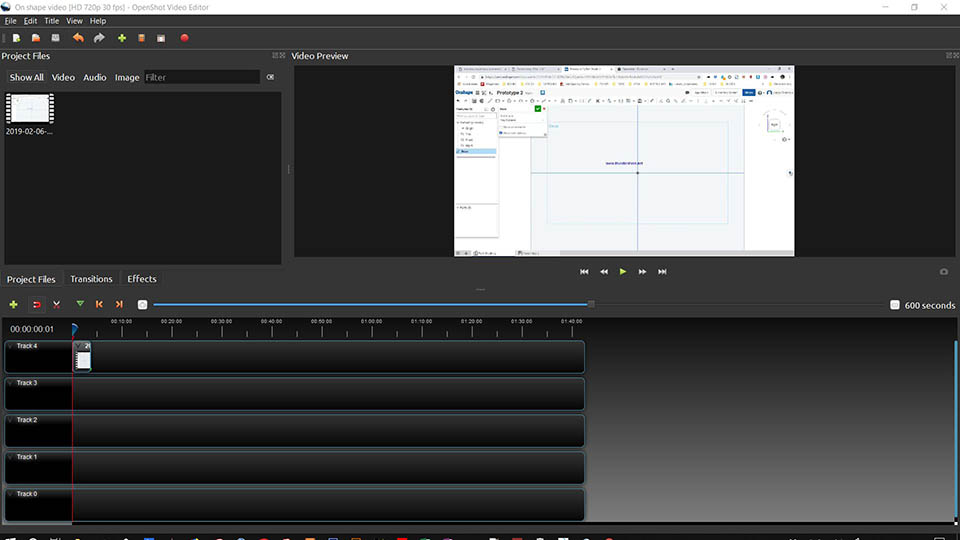960x540 pixels.
Task: Toggle snapping with the magnet icon
Action: click(37, 304)
